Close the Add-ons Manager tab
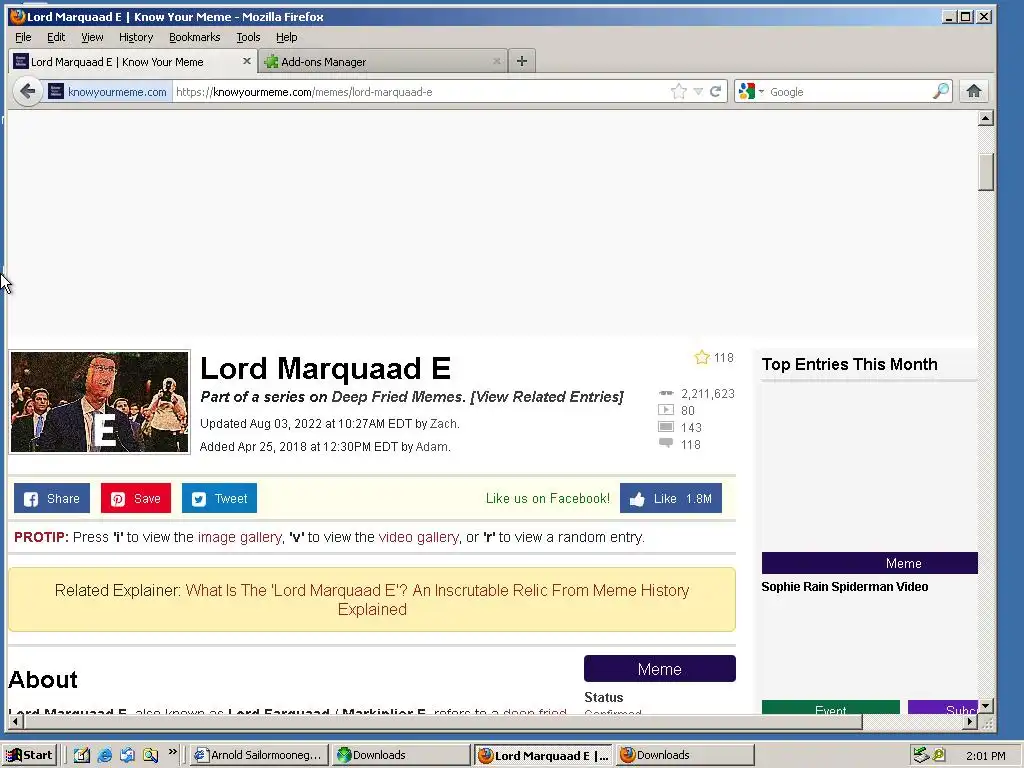This screenshot has height=768, width=1024. pos(497,61)
